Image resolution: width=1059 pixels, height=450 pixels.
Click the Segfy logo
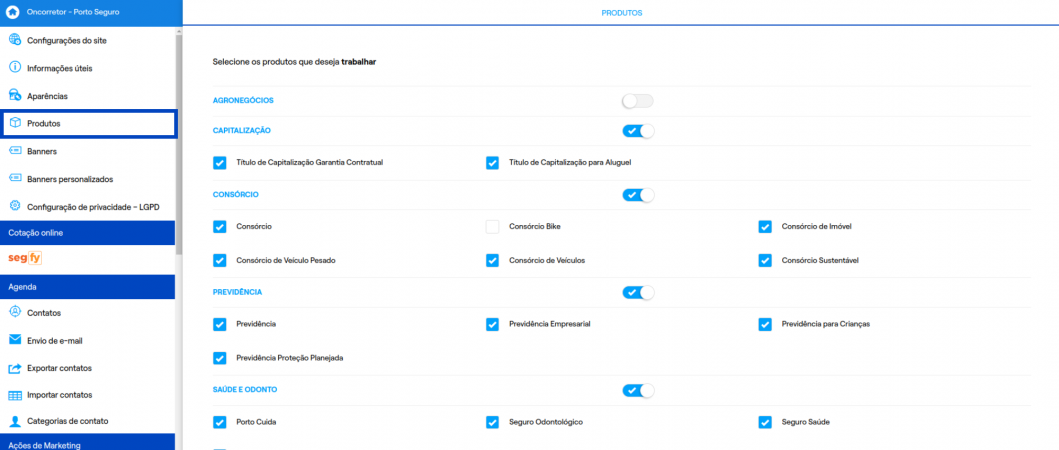pos(25,257)
